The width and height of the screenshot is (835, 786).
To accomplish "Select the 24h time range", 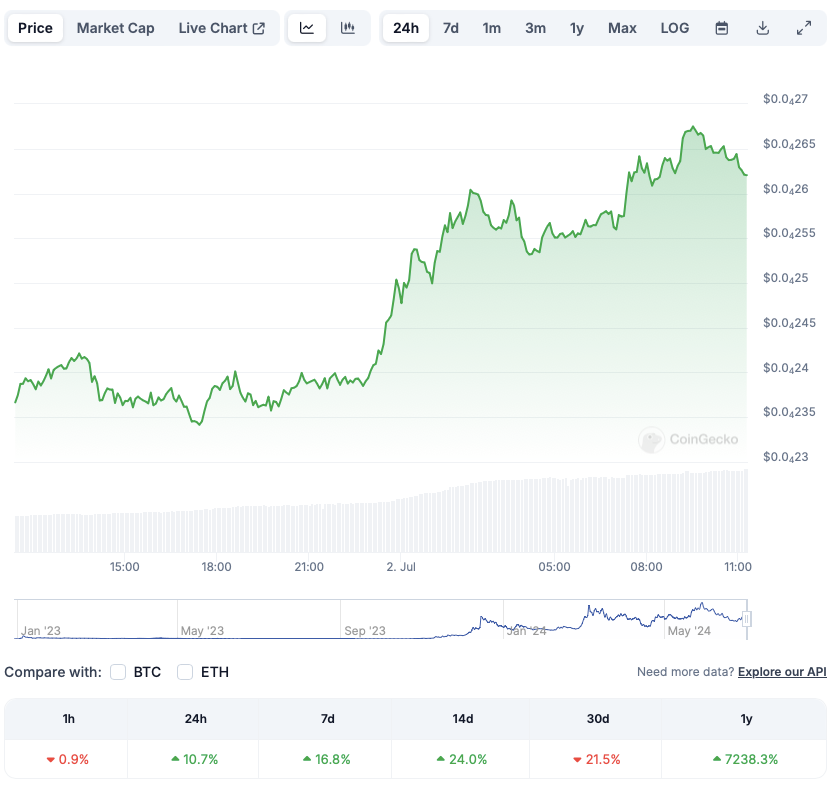I will point(406,28).
